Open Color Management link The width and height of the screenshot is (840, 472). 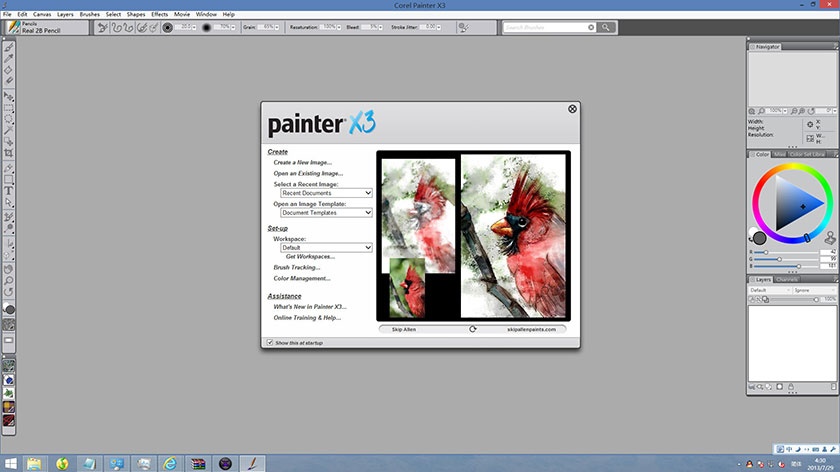[302, 279]
